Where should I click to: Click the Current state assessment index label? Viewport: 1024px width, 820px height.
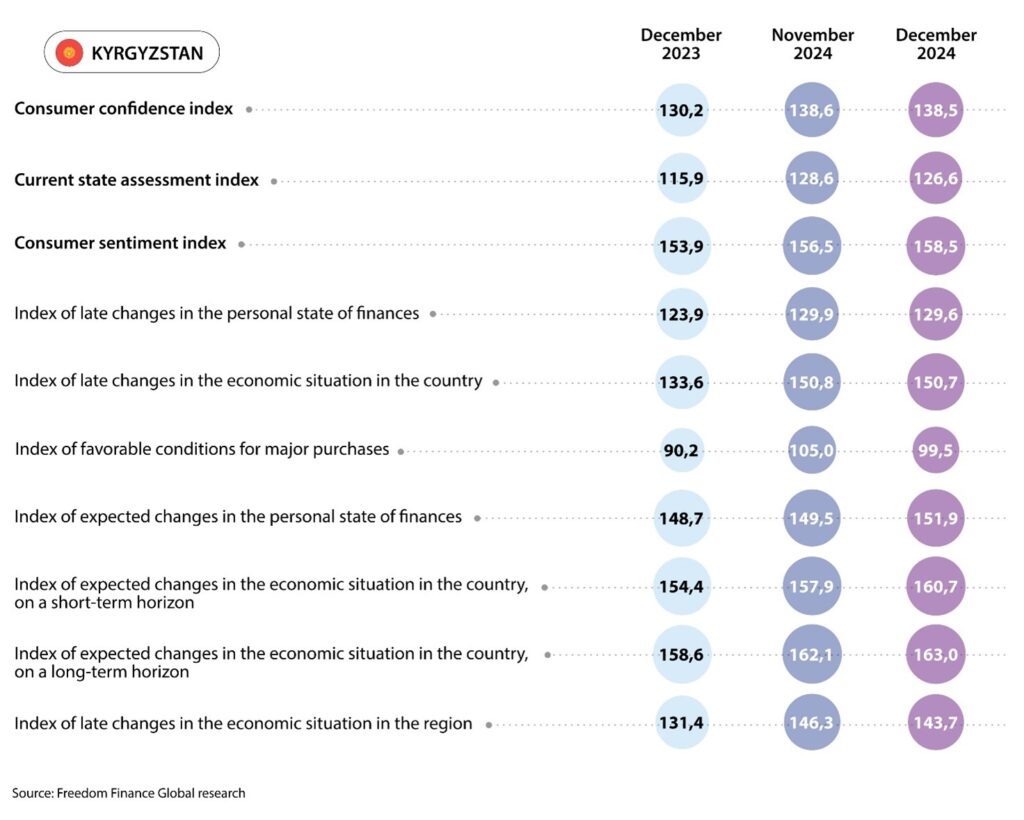pos(136,180)
